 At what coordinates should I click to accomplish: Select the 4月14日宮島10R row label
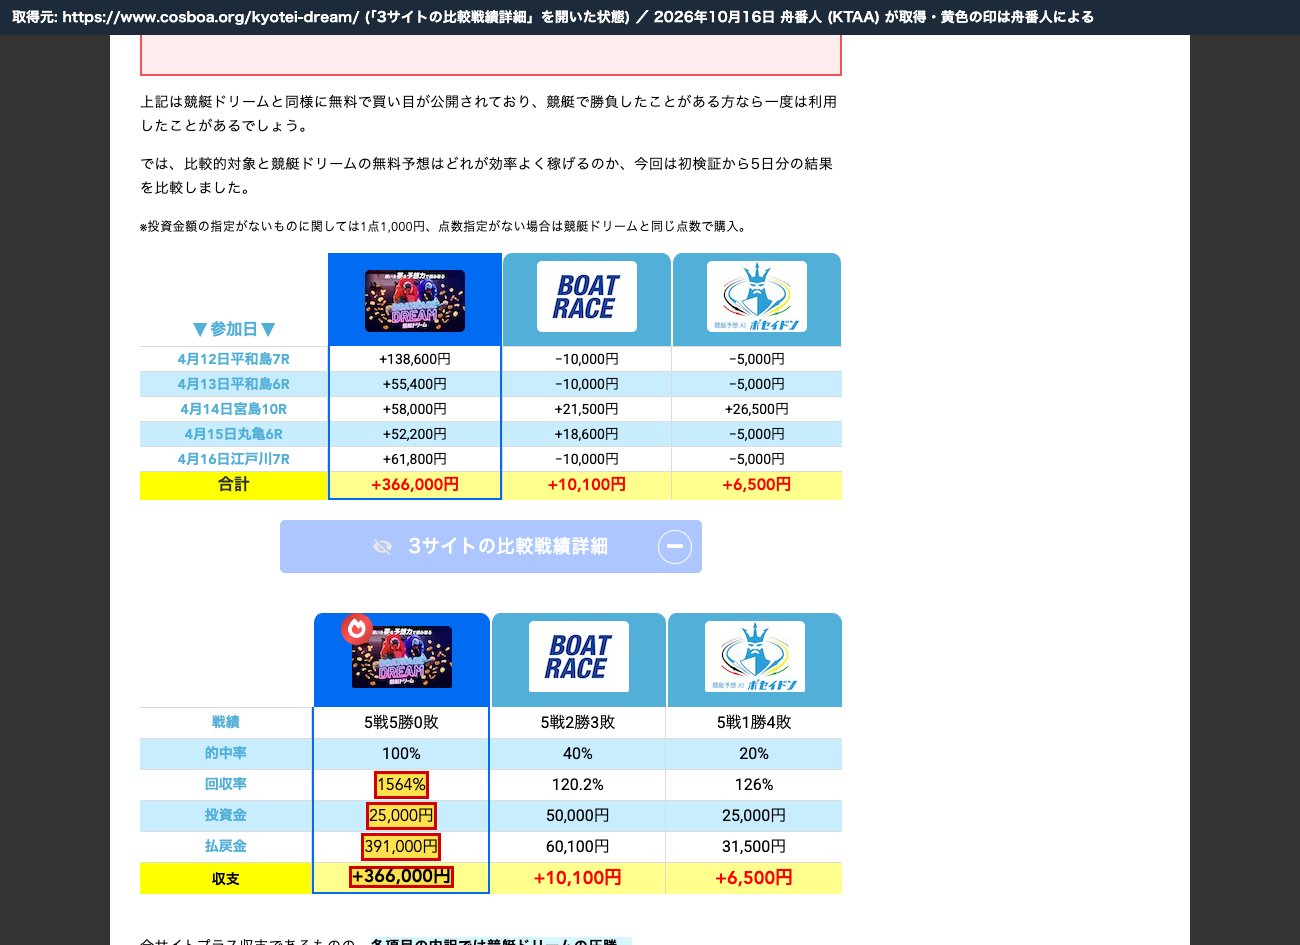point(234,409)
